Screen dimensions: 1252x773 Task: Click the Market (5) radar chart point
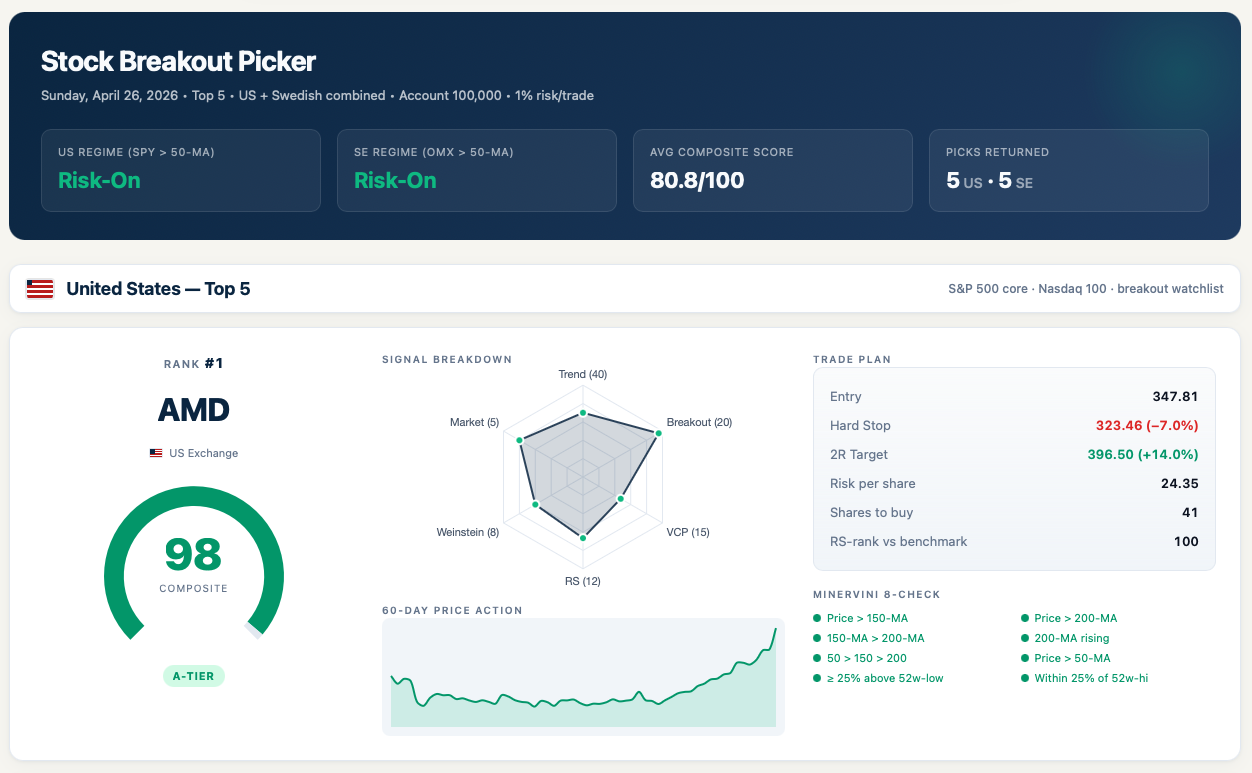[519, 440]
